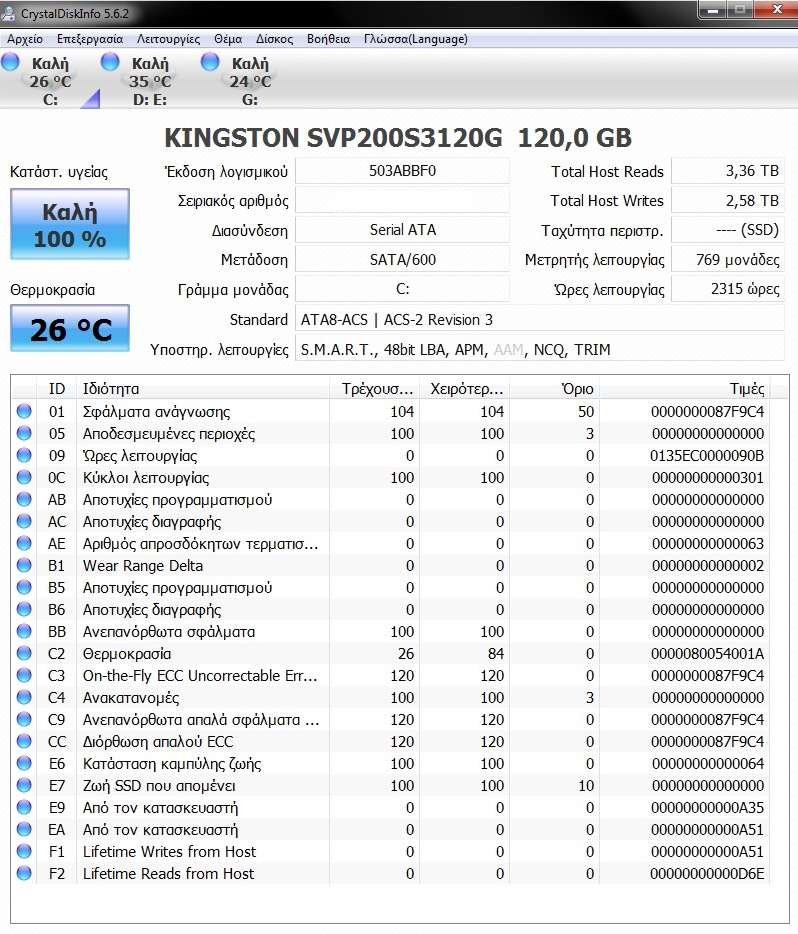Viewport: 798px width, 934px height.
Task: Select the D: E: drive tab at 35 °C
Action: [x=150, y=81]
